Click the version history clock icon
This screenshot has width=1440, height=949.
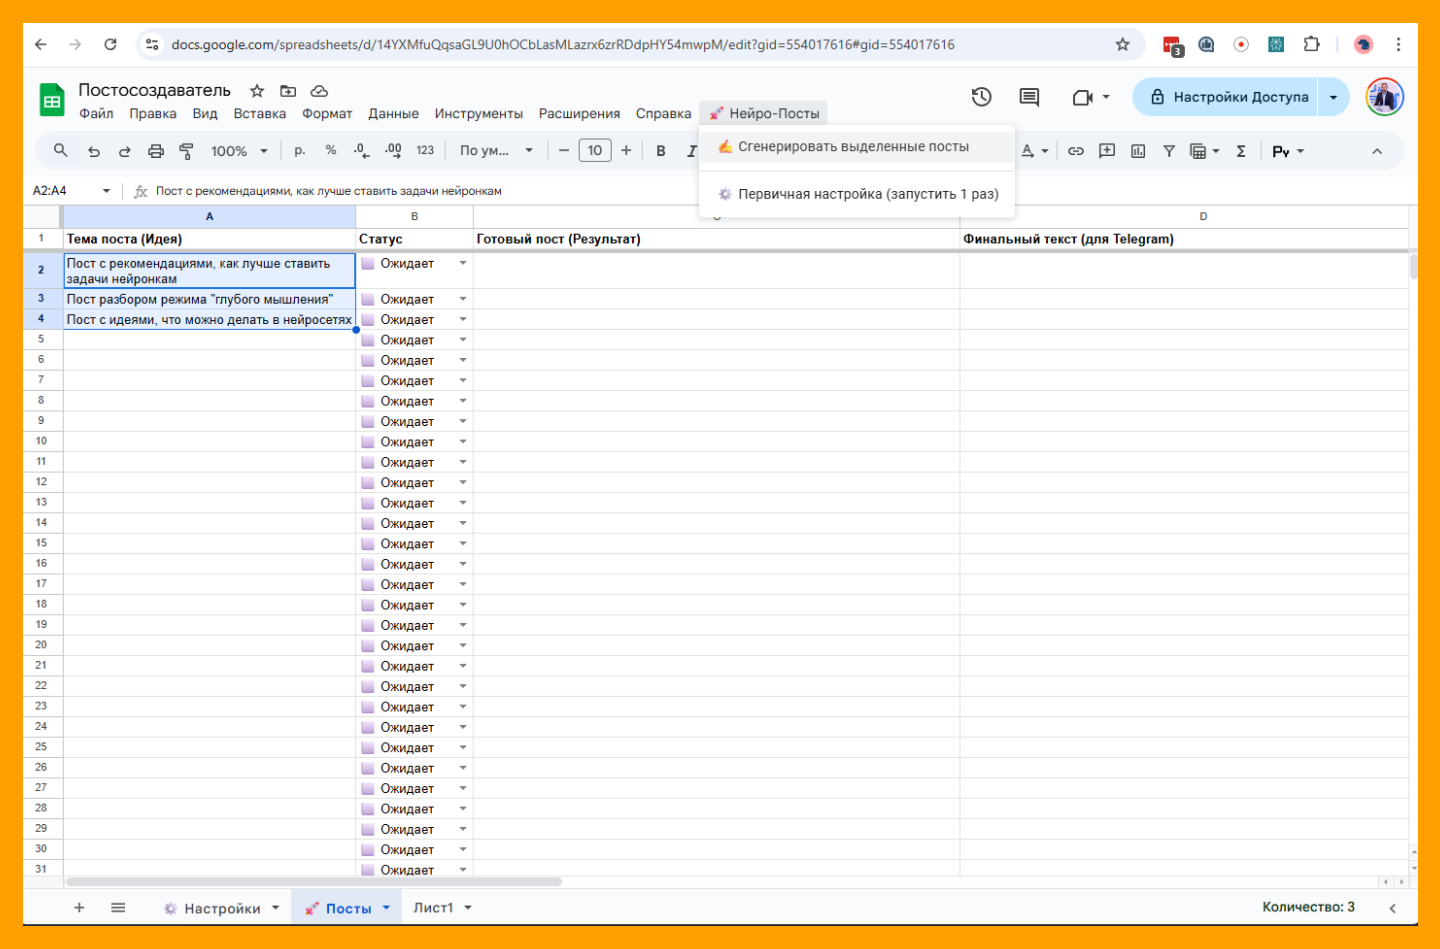[981, 97]
